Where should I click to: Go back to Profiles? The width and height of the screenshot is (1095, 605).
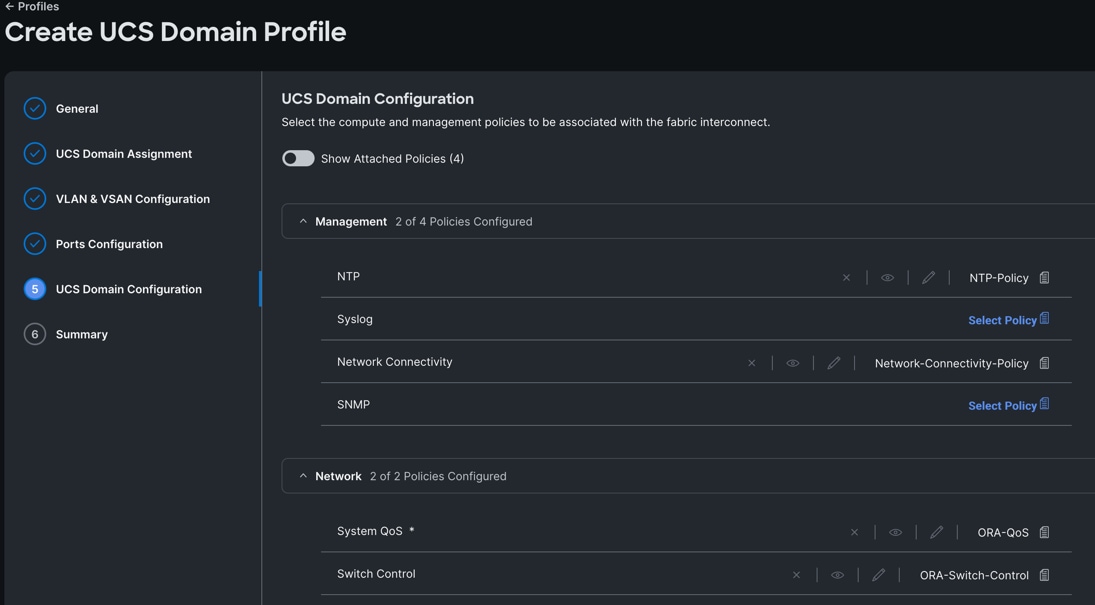point(32,7)
